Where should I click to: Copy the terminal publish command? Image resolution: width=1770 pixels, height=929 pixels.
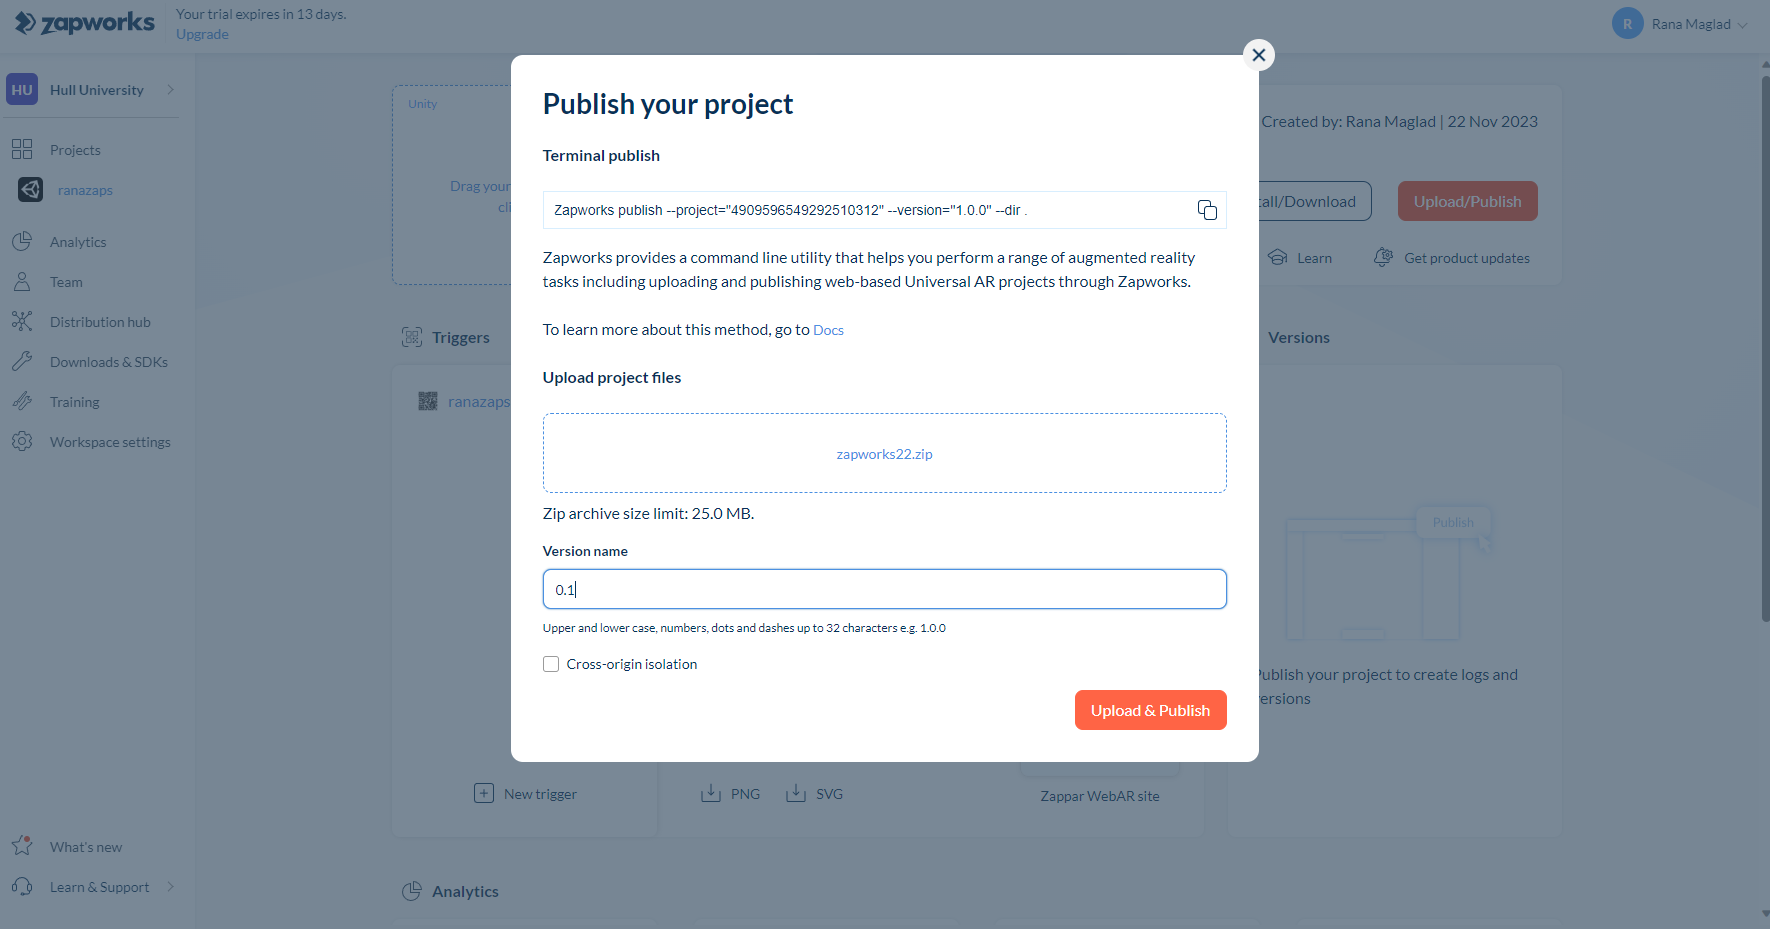[1207, 210]
